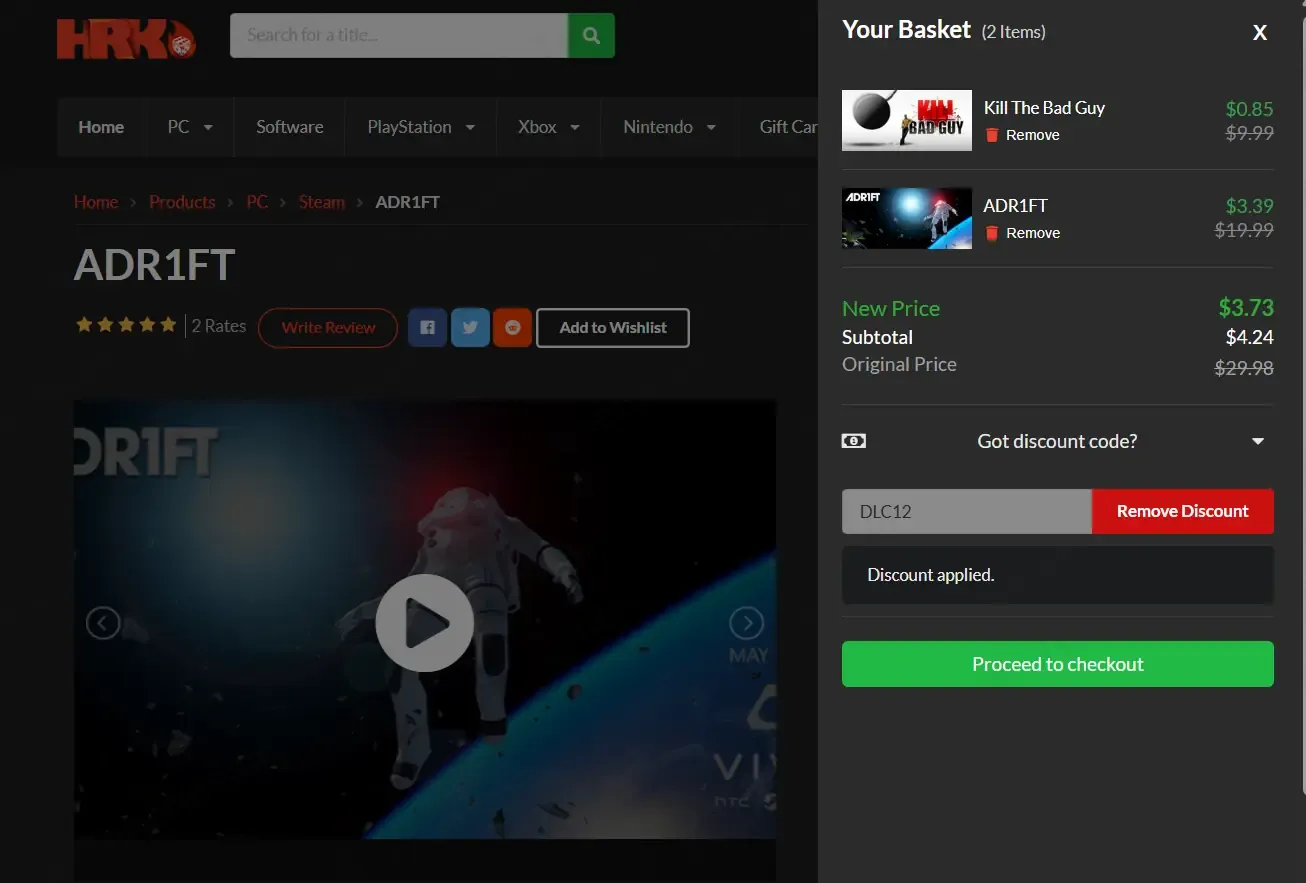Expand the PC menu dropdown

tap(190, 127)
